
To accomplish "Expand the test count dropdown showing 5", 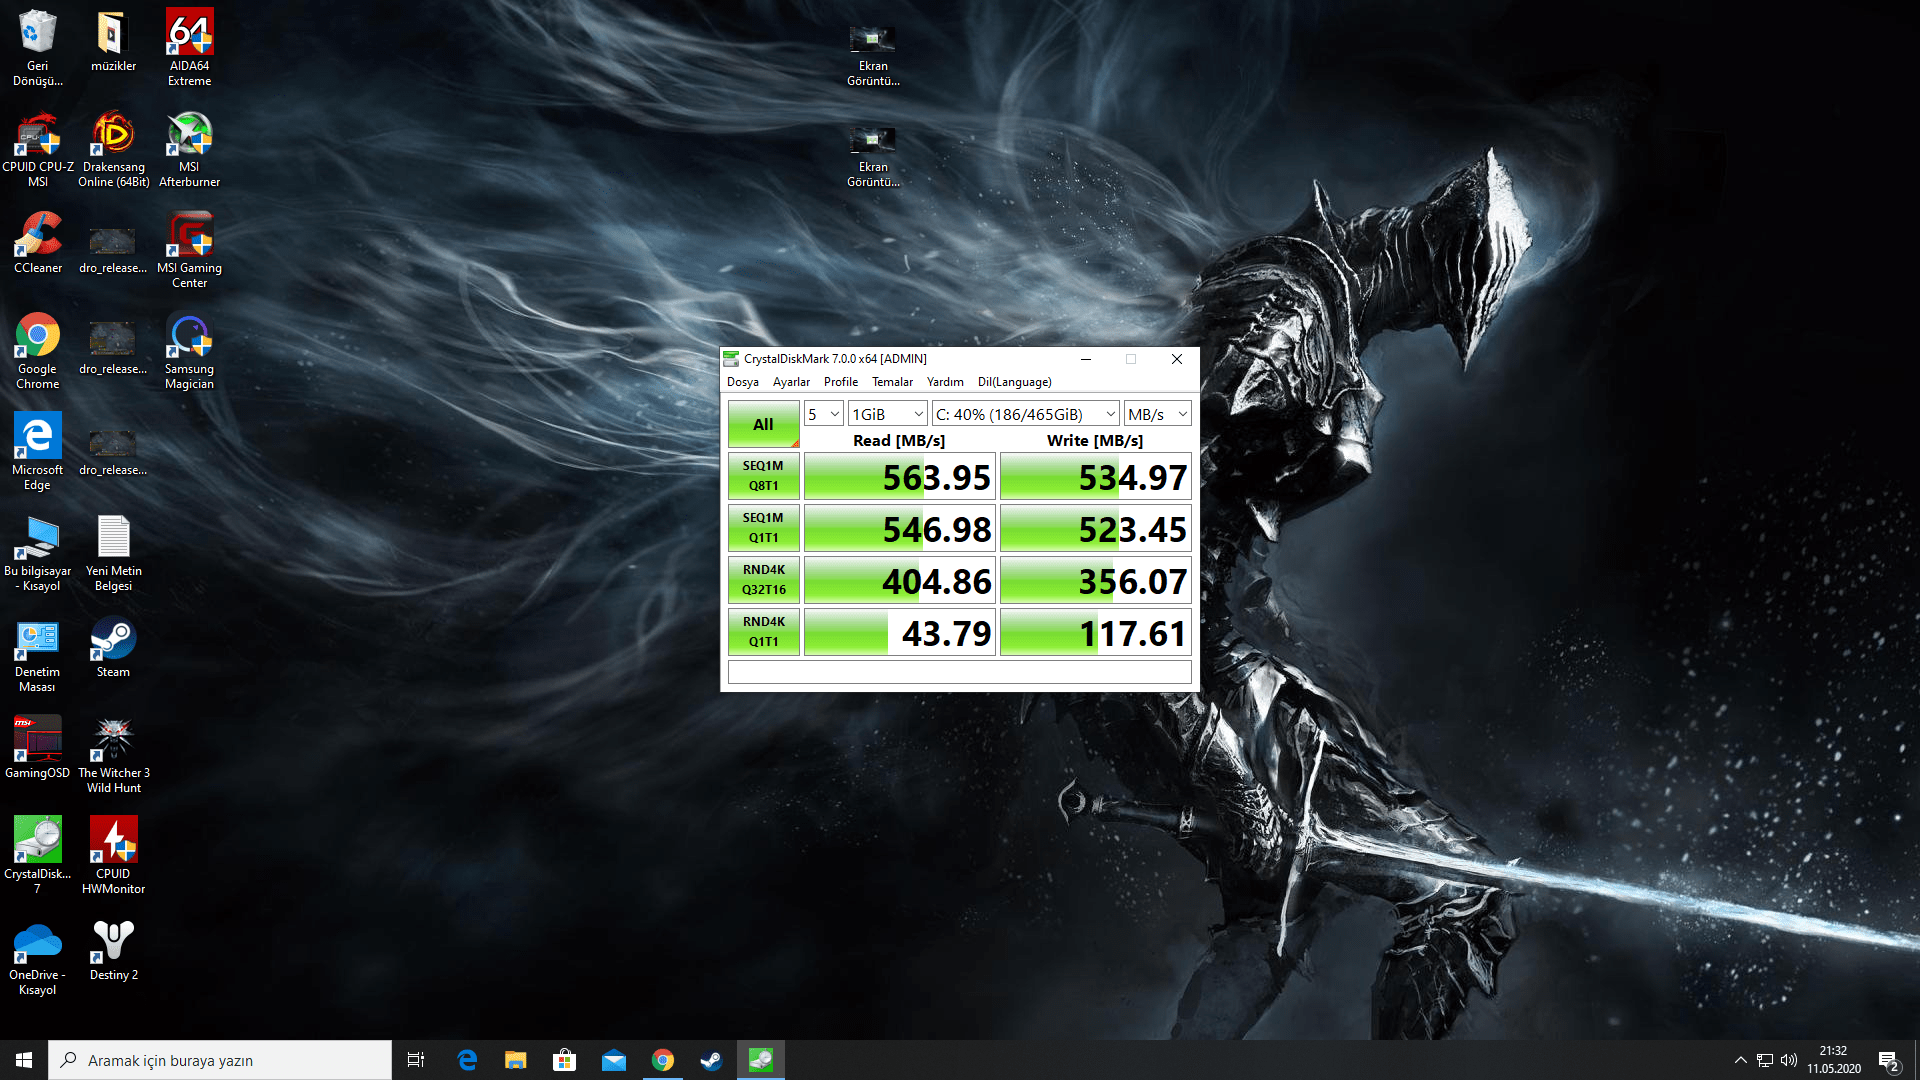I will point(823,414).
